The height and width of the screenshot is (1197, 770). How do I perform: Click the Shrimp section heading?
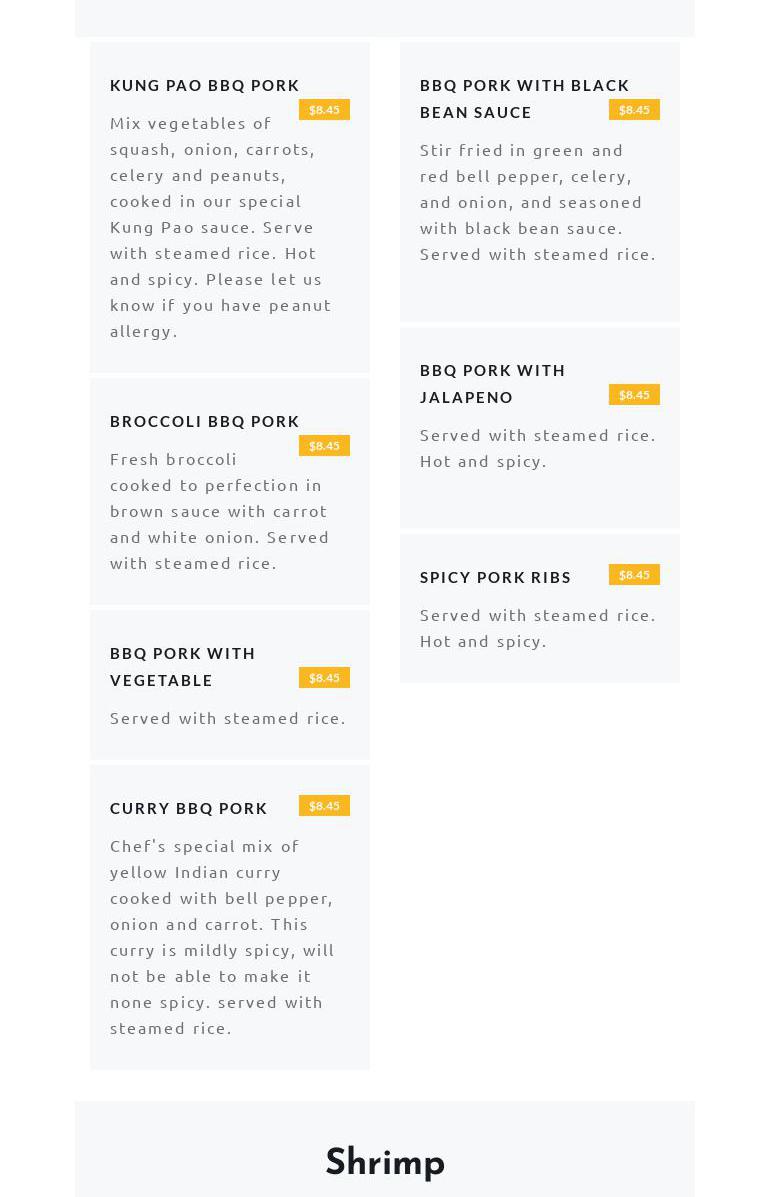tap(385, 1162)
